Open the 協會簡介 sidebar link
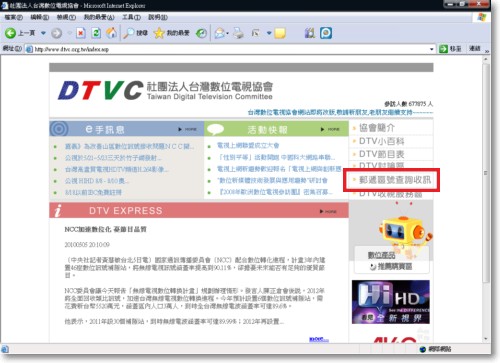500x363 pixels. [x=377, y=128]
